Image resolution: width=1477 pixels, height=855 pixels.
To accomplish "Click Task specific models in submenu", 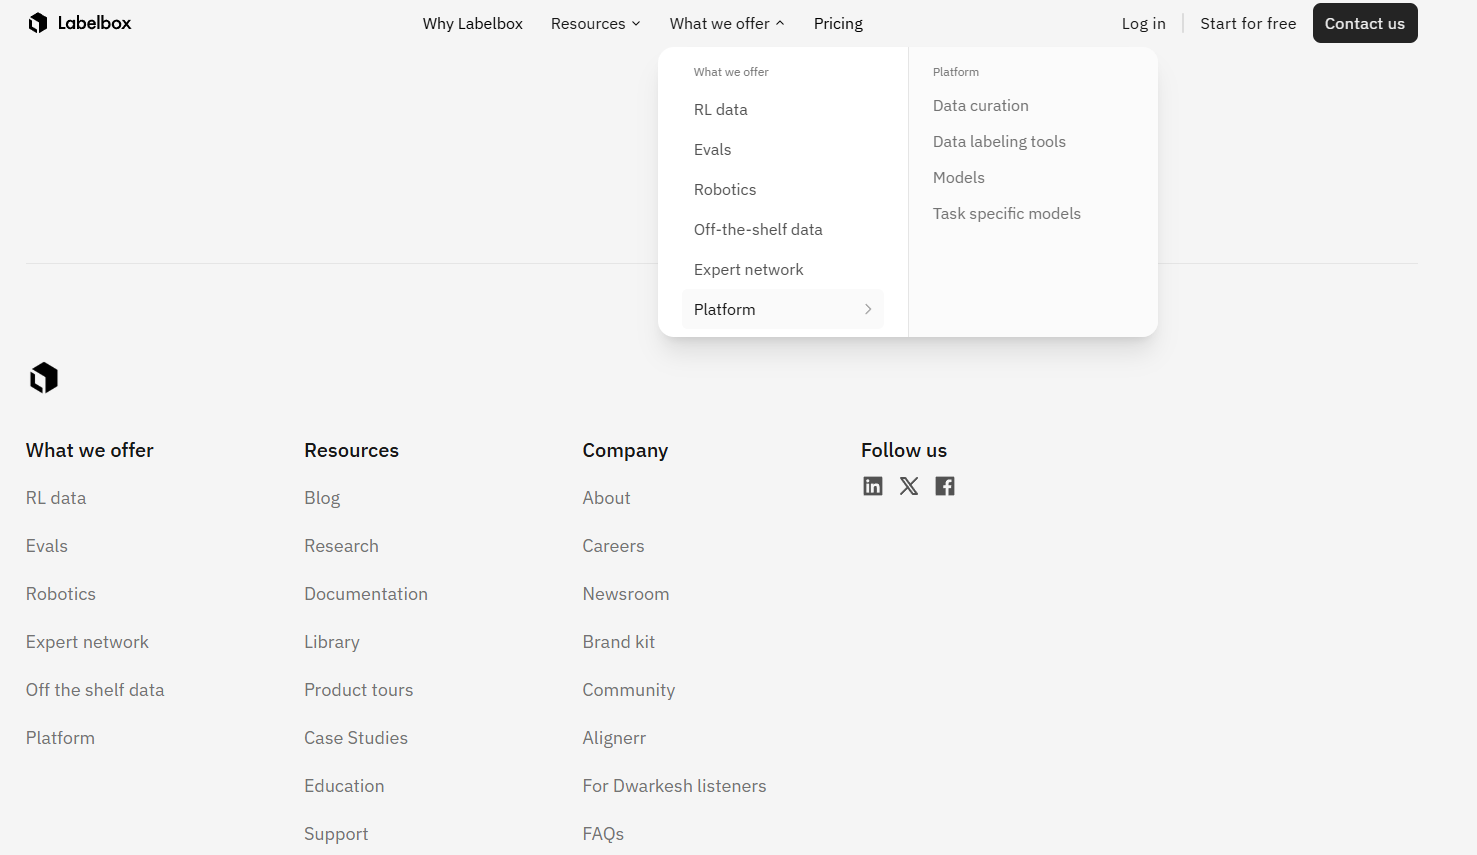I will tap(1006, 213).
